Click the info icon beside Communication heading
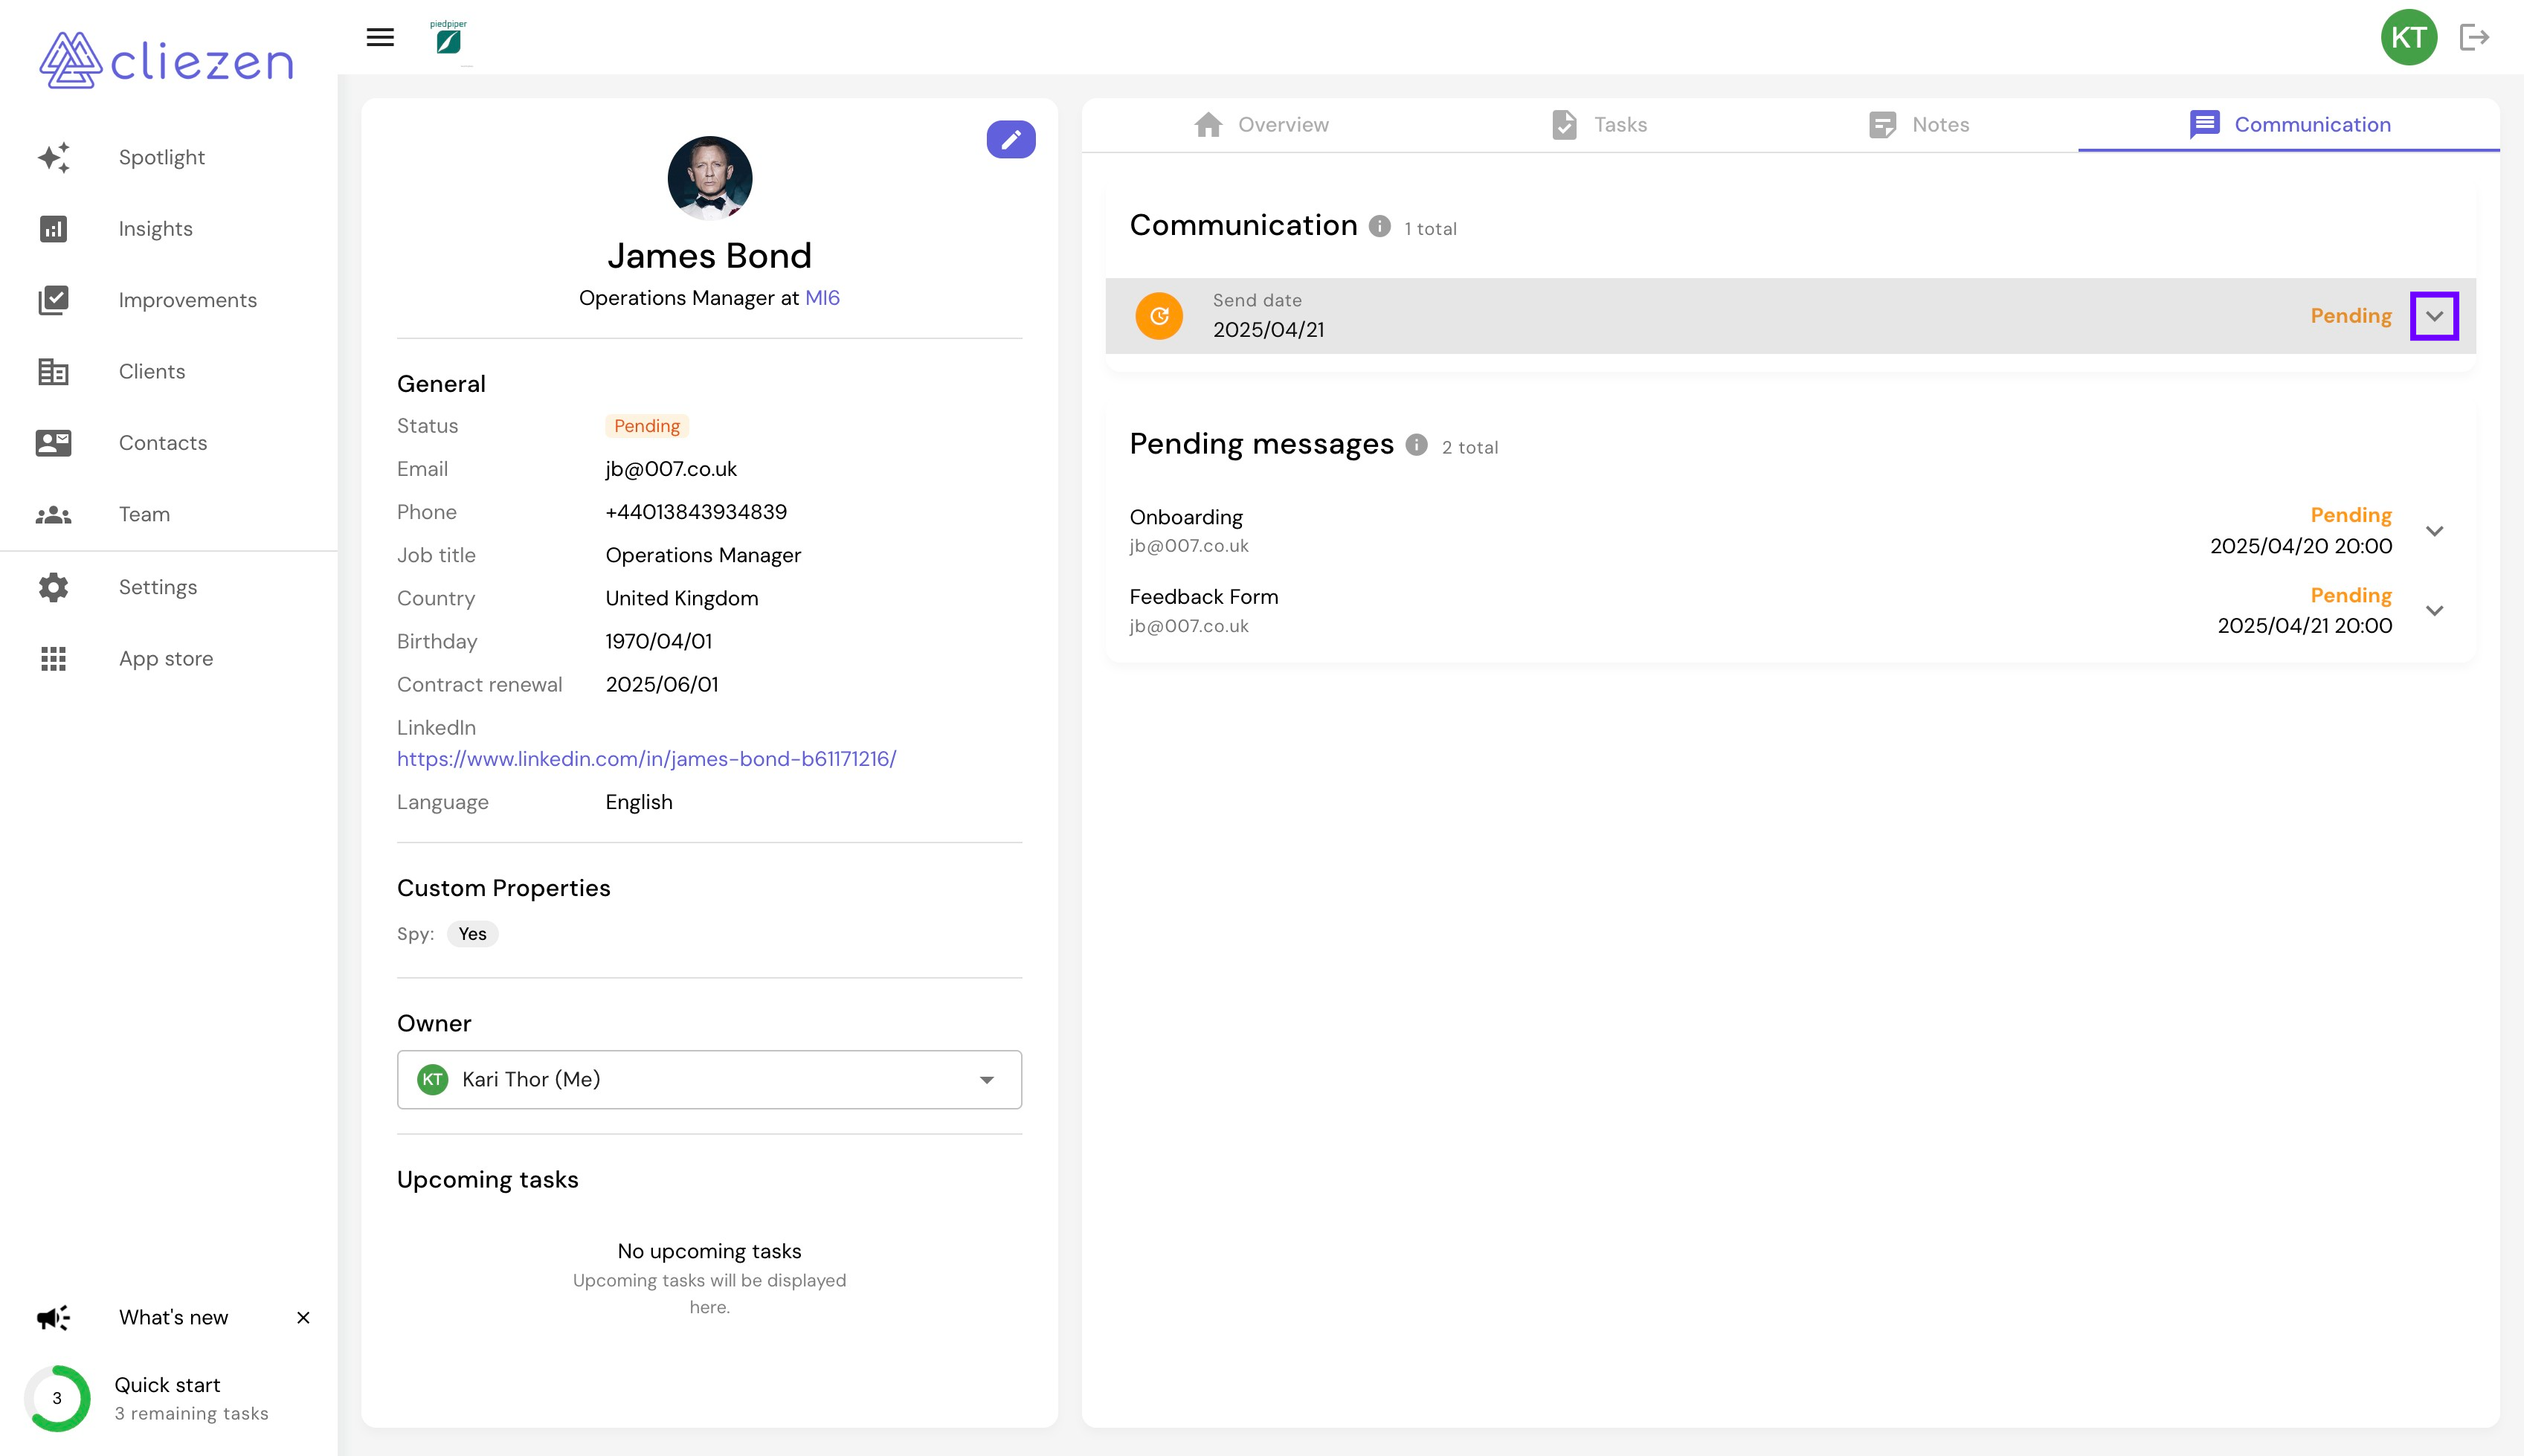Viewport: 2524px width, 1456px height. pyautogui.click(x=1380, y=226)
